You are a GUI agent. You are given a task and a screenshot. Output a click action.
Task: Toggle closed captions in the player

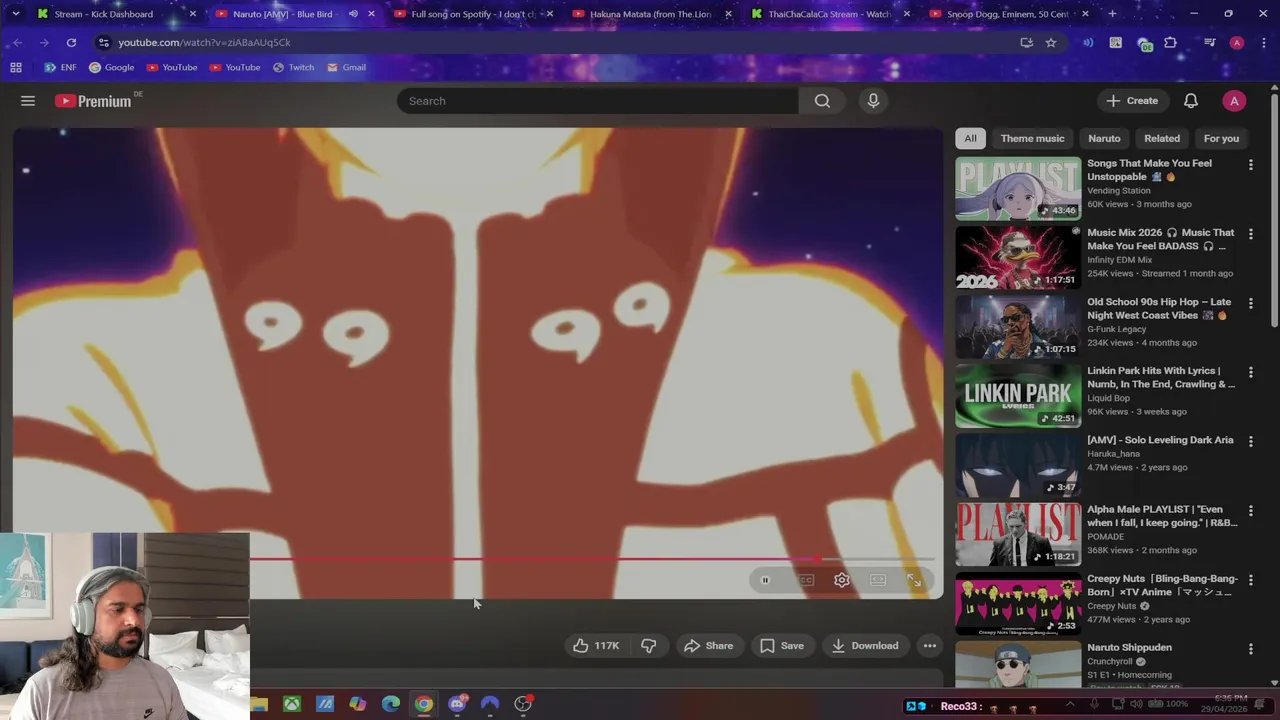click(x=806, y=580)
